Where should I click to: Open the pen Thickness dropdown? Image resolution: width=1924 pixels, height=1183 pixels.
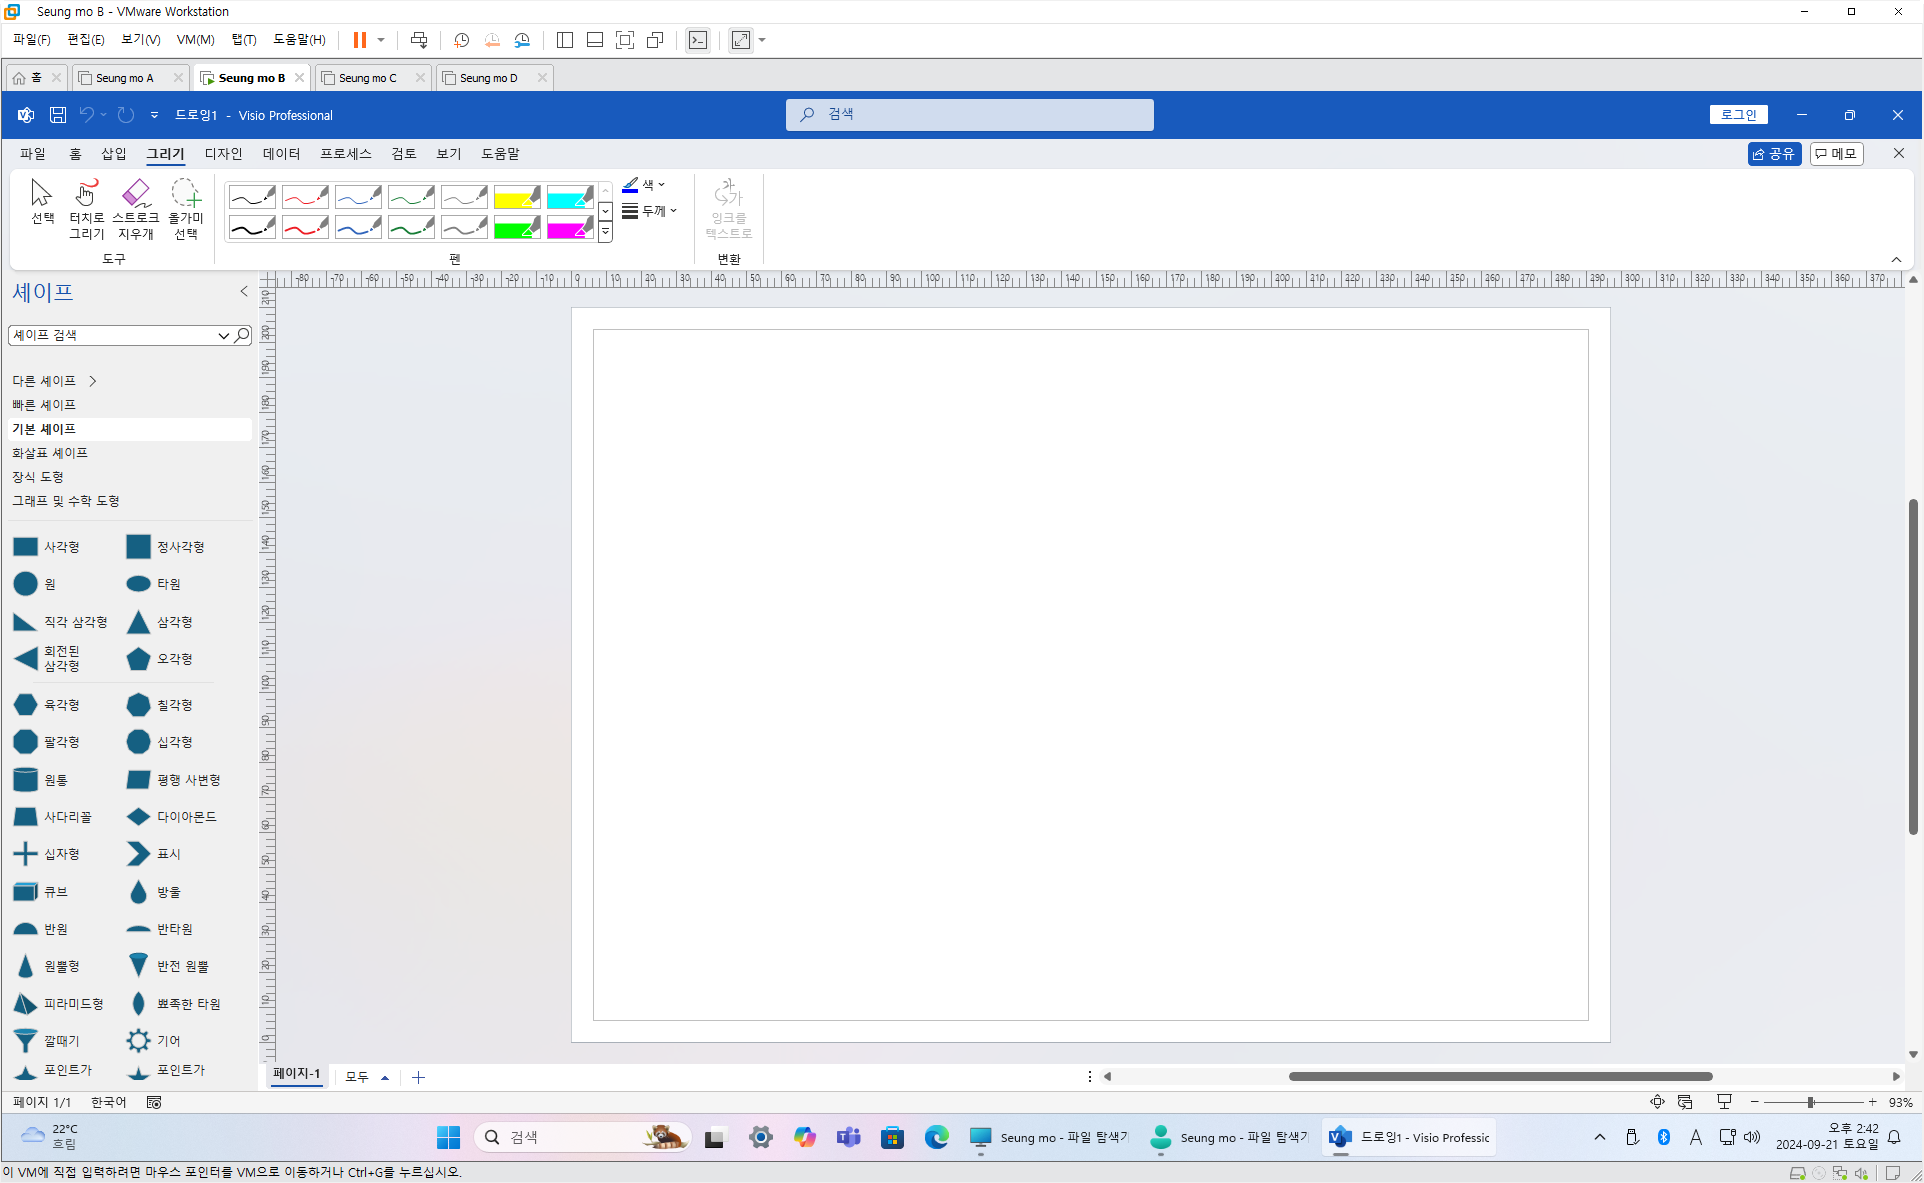[x=650, y=211]
